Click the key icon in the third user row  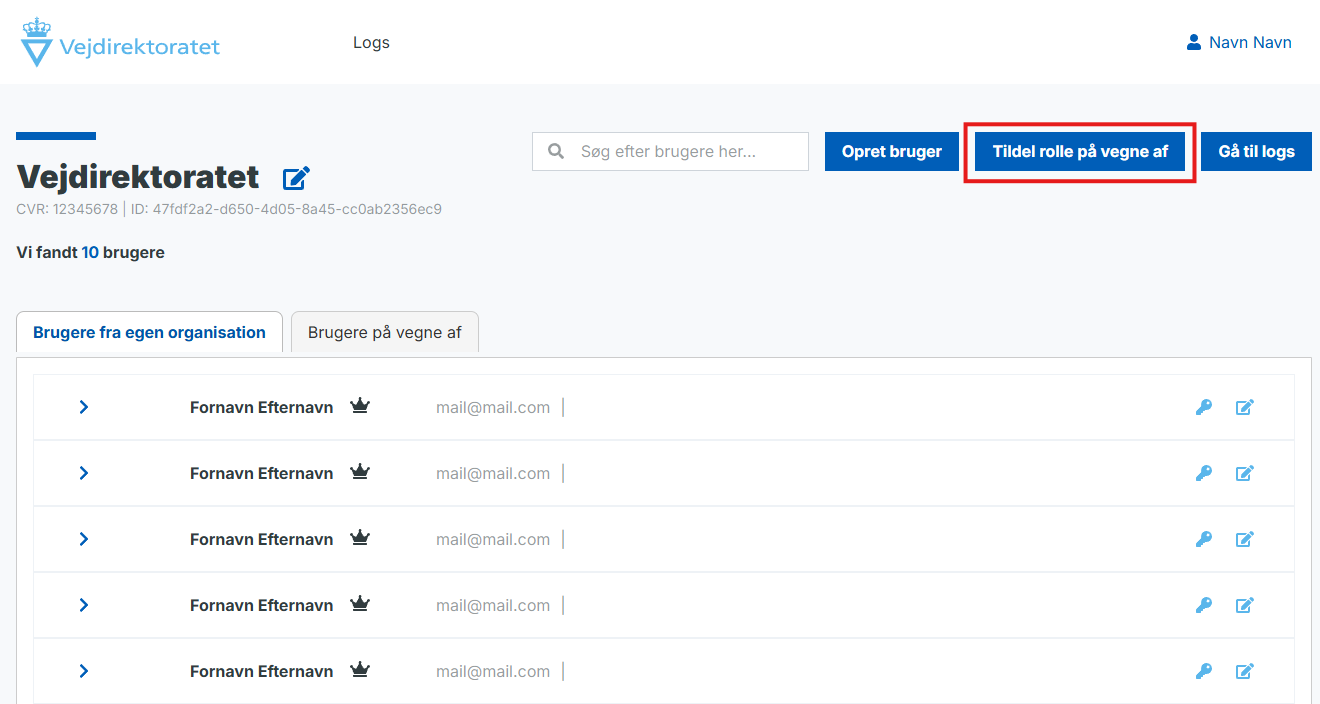(x=1204, y=539)
